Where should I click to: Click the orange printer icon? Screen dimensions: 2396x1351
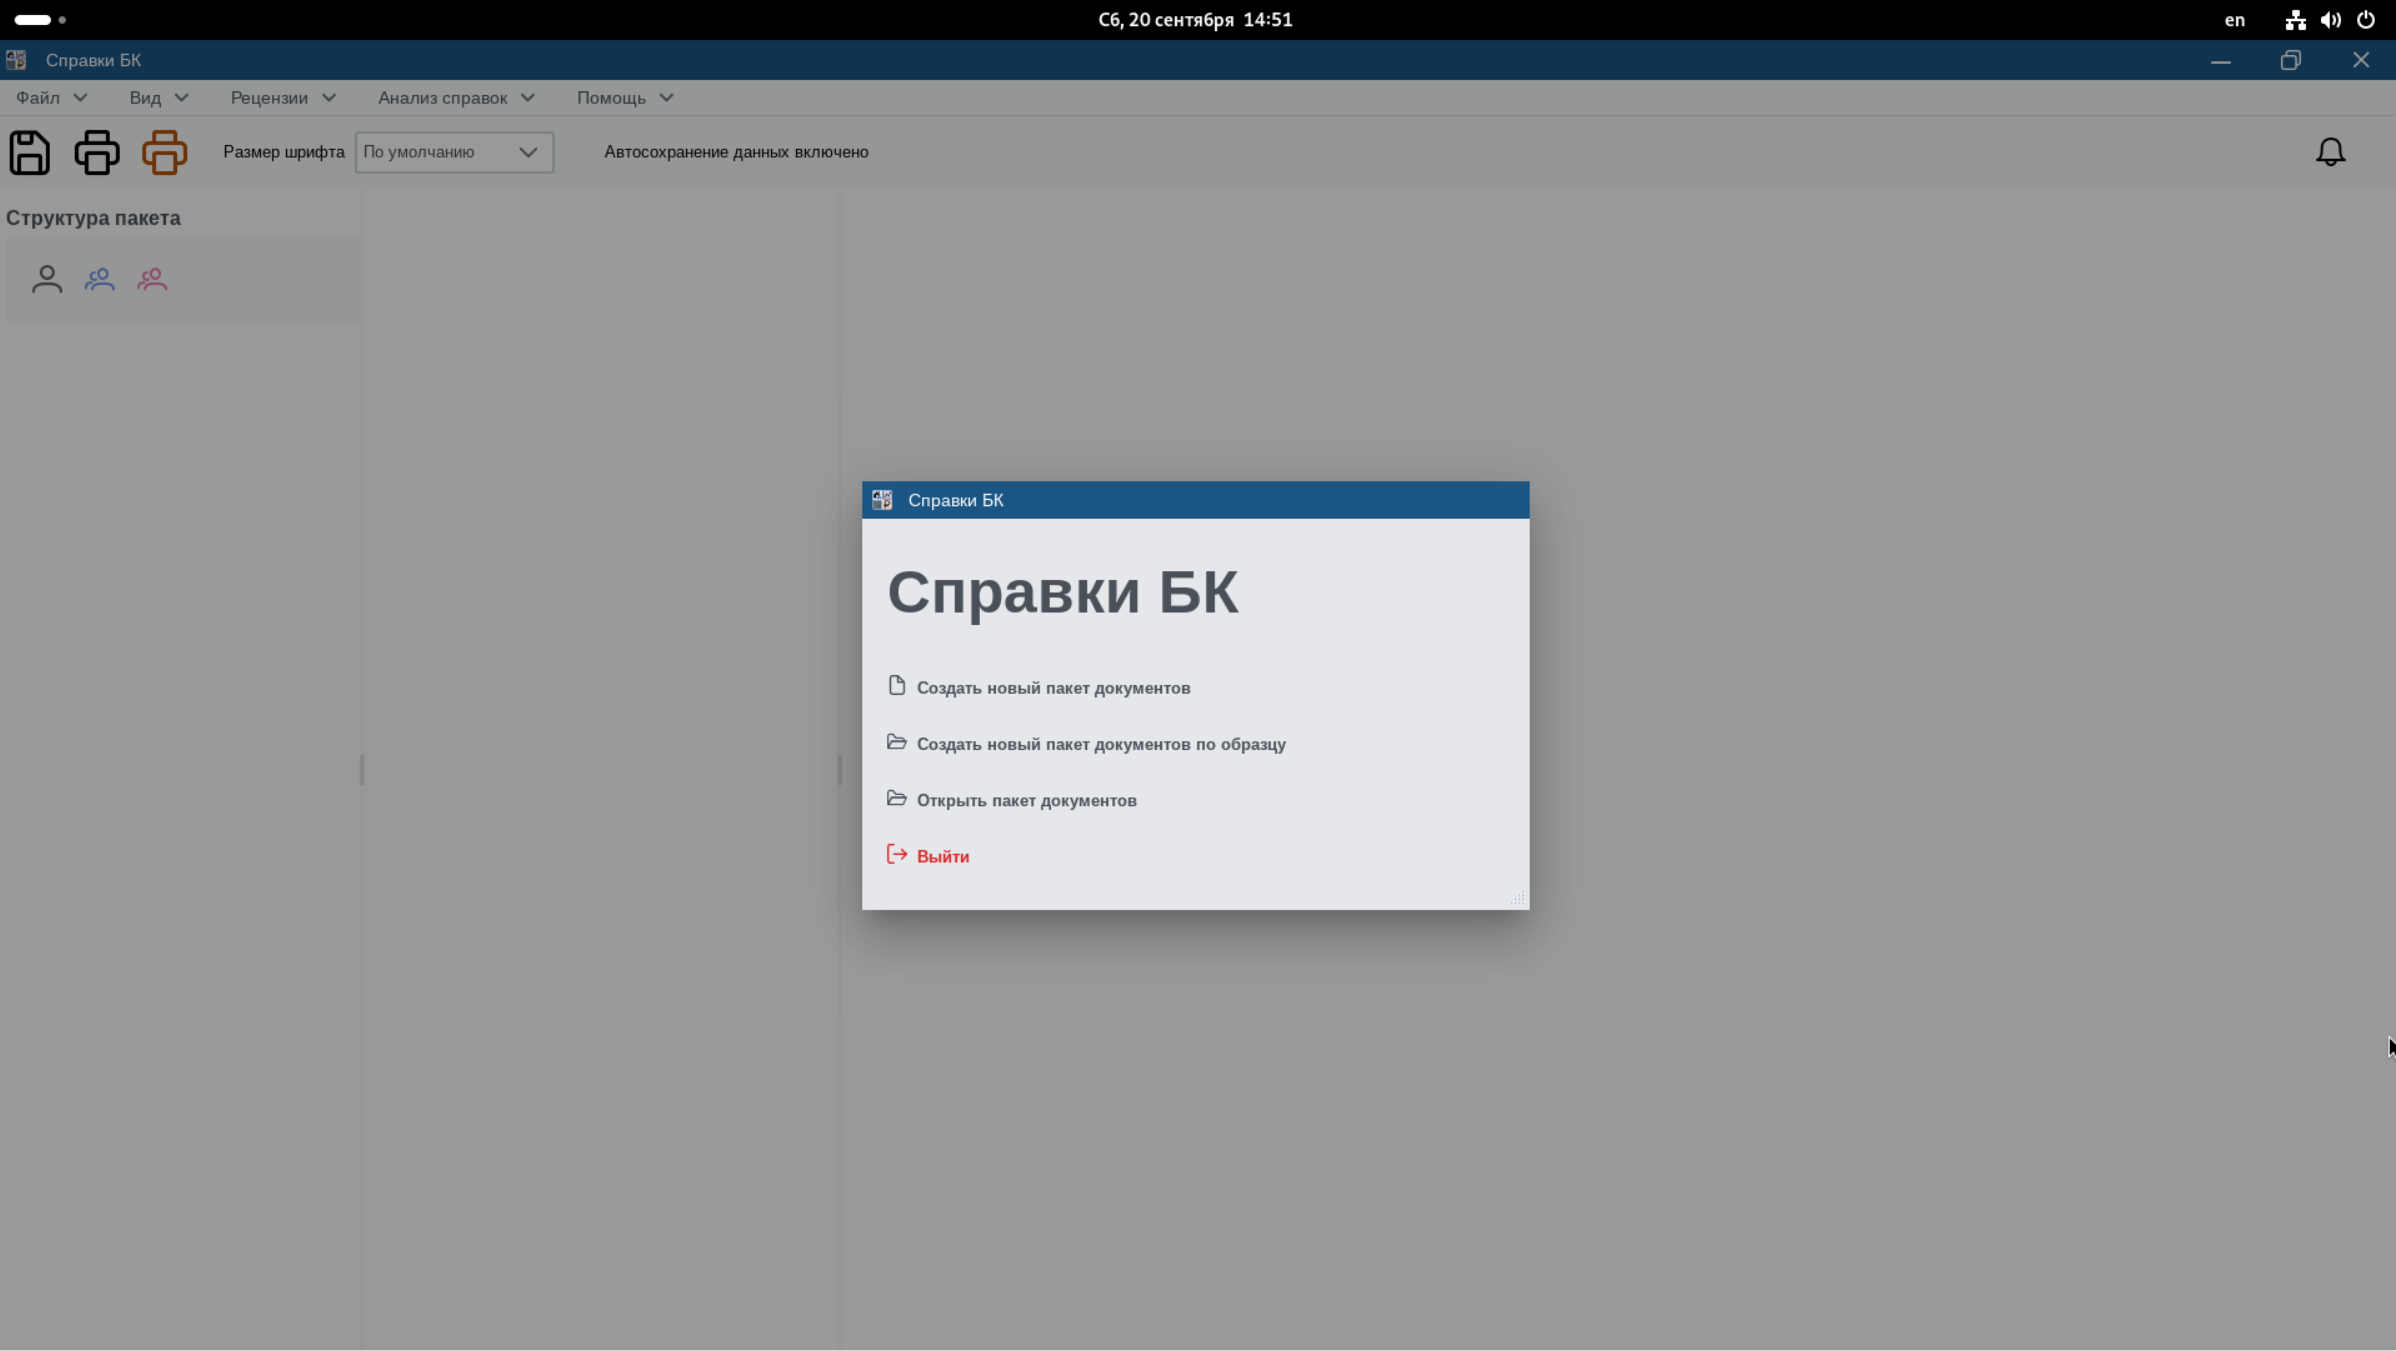pos(165,153)
